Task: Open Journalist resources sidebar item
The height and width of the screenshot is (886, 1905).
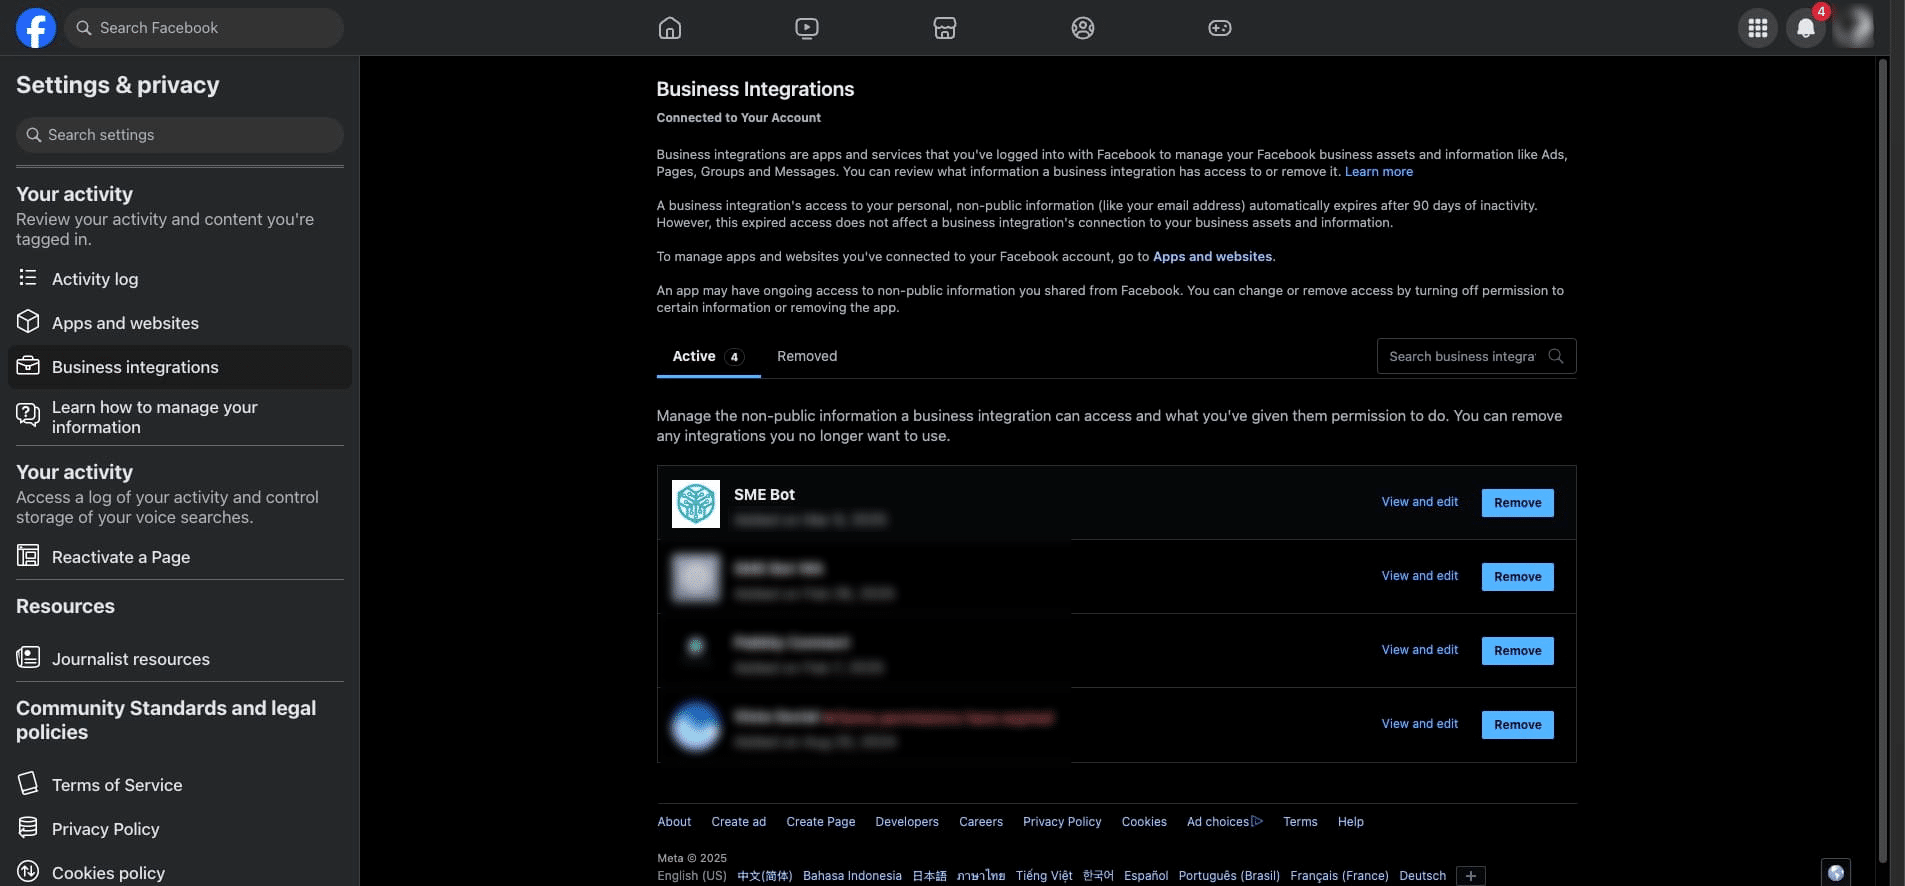Action: (x=180, y=659)
